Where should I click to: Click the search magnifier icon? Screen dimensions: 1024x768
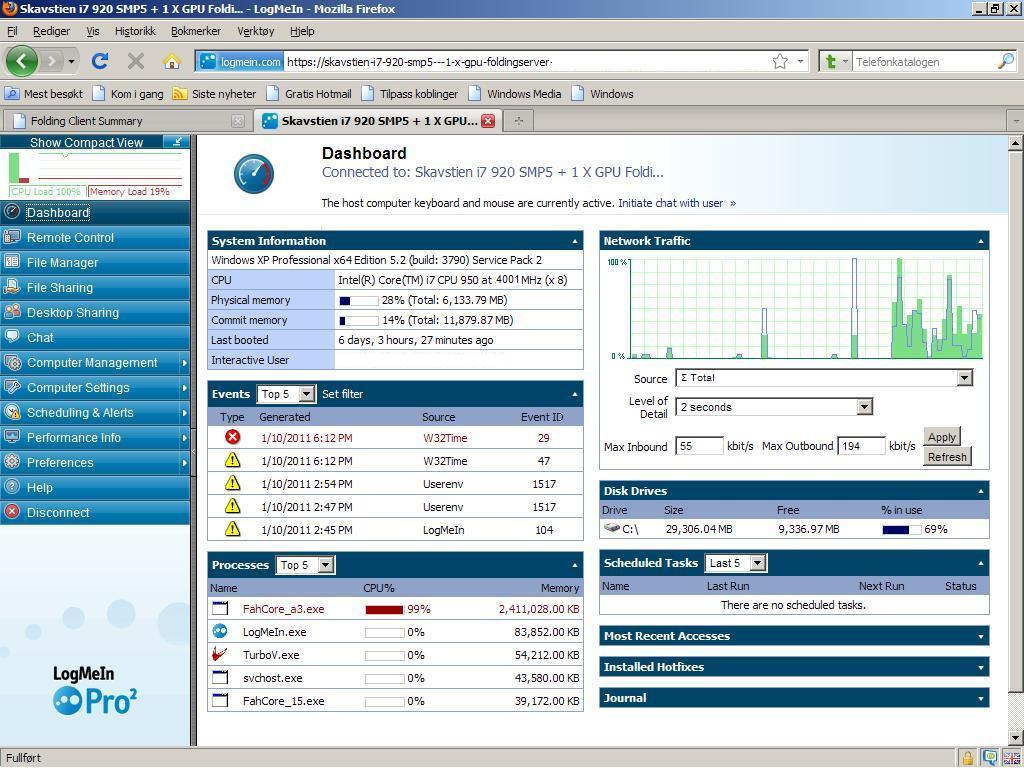click(1006, 61)
